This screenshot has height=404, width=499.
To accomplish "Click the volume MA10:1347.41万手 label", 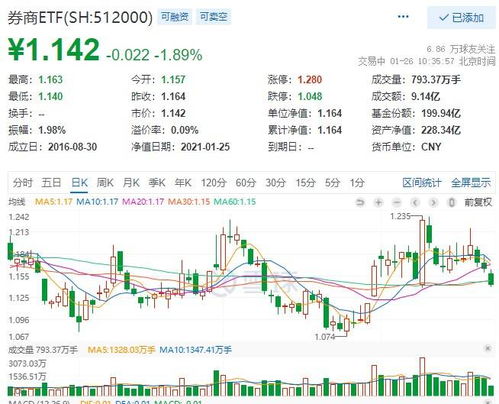I will tap(196, 350).
